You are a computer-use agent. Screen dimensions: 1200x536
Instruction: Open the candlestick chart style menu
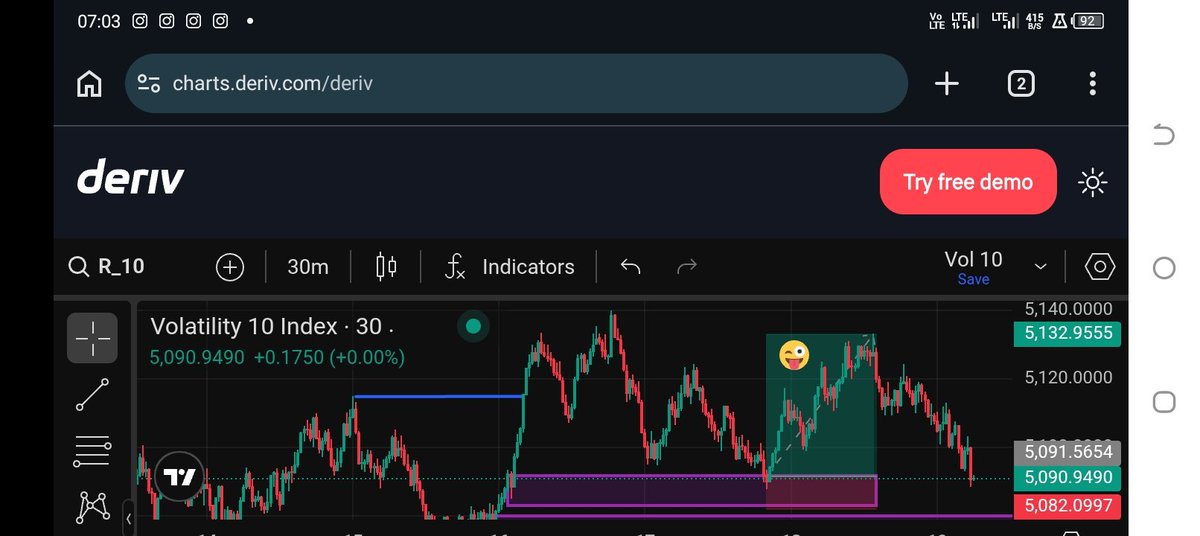[x=386, y=267]
